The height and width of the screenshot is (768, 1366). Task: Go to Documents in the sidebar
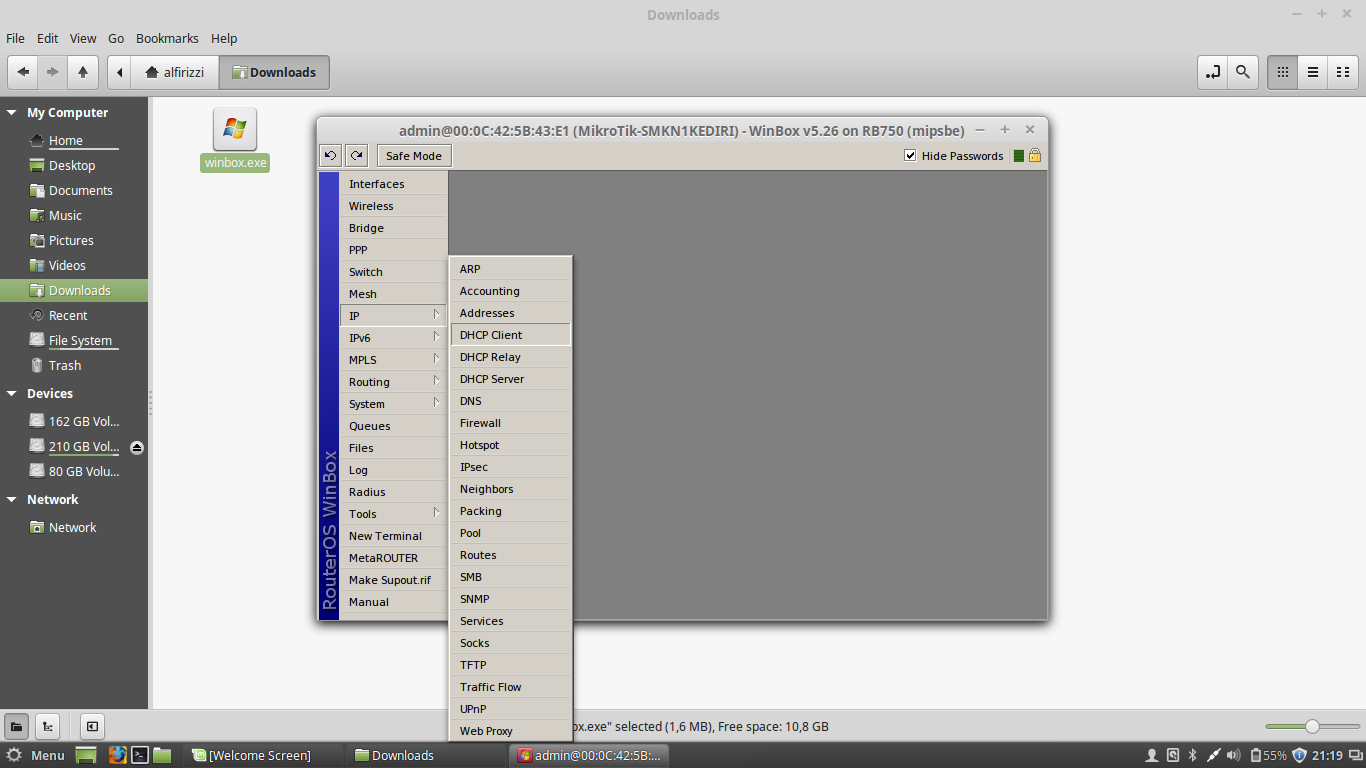(x=80, y=191)
